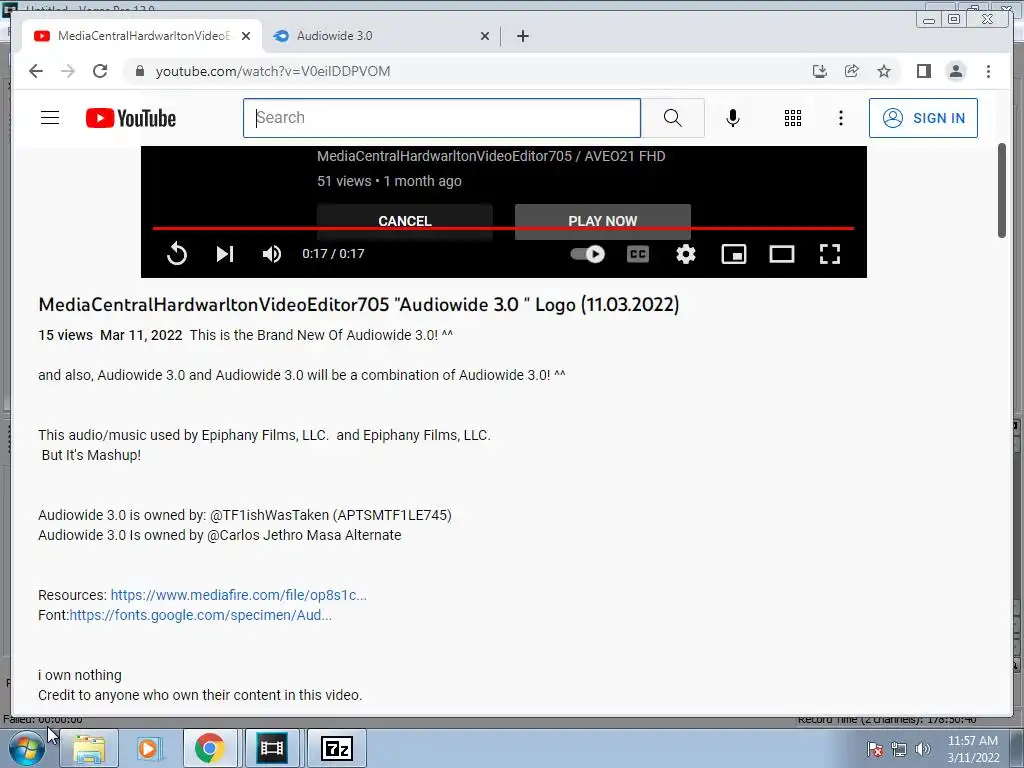Enable miniplayer mode
Screen dimensions: 1024x768
(733, 253)
